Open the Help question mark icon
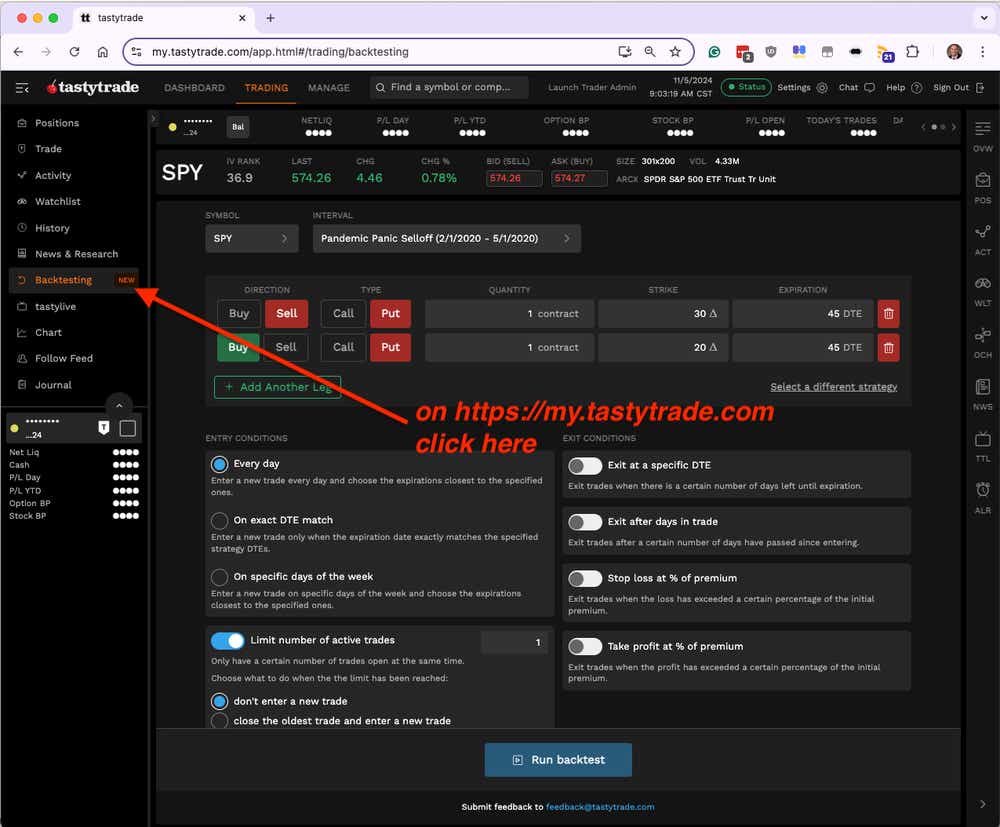The height and width of the screenshot is (827, 1000). coord(916,88)
